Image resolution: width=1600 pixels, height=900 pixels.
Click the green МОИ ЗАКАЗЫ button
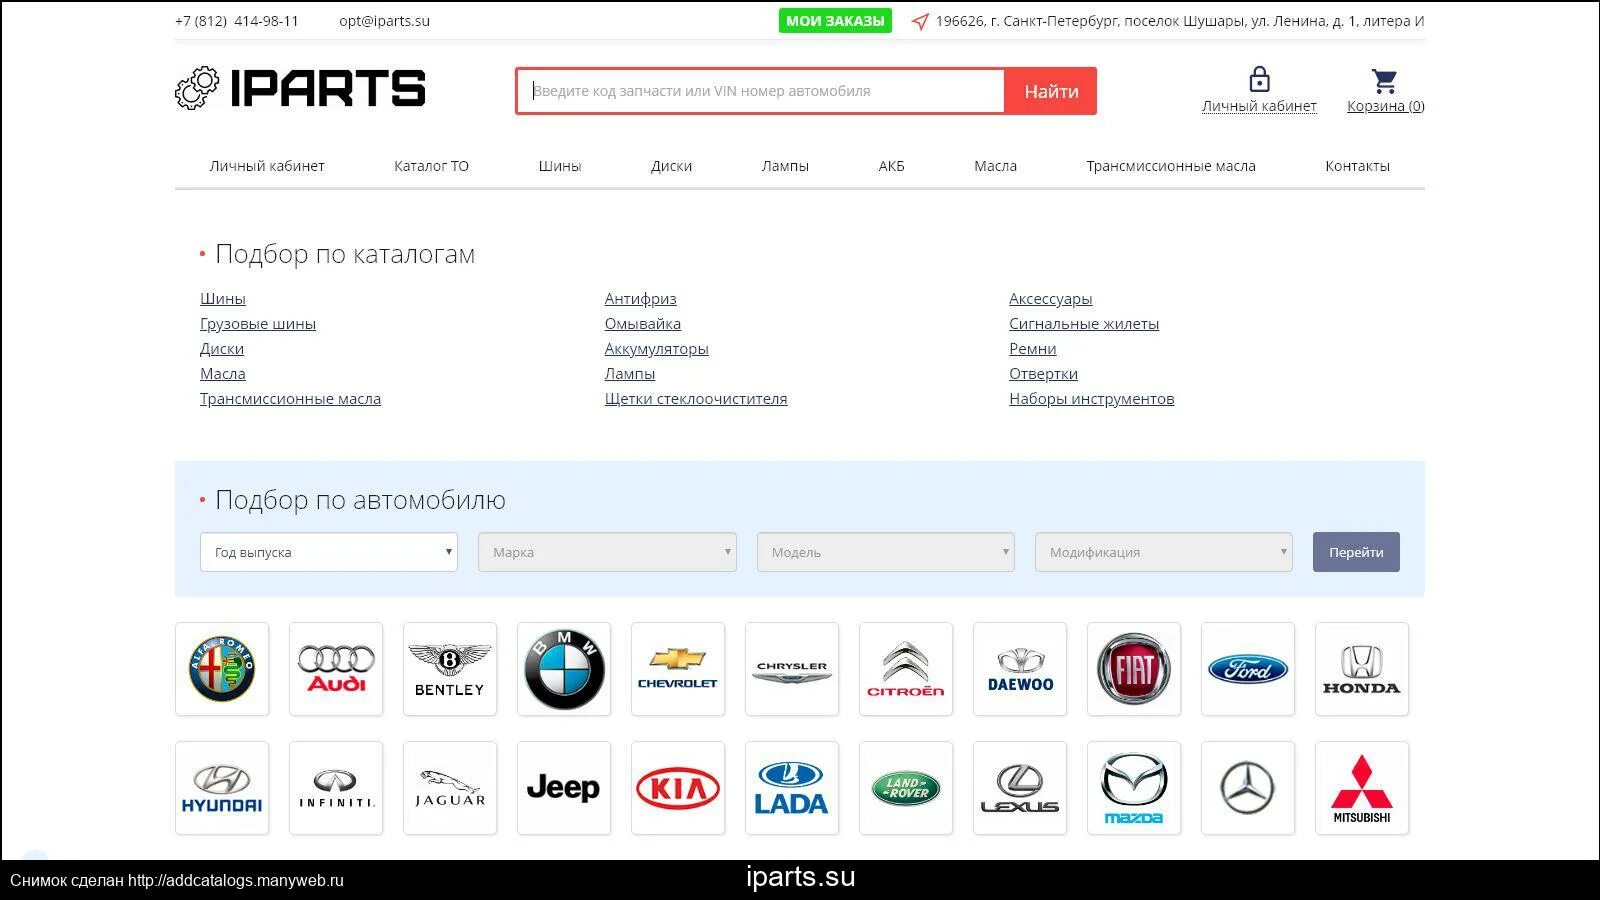pos(835,20)
